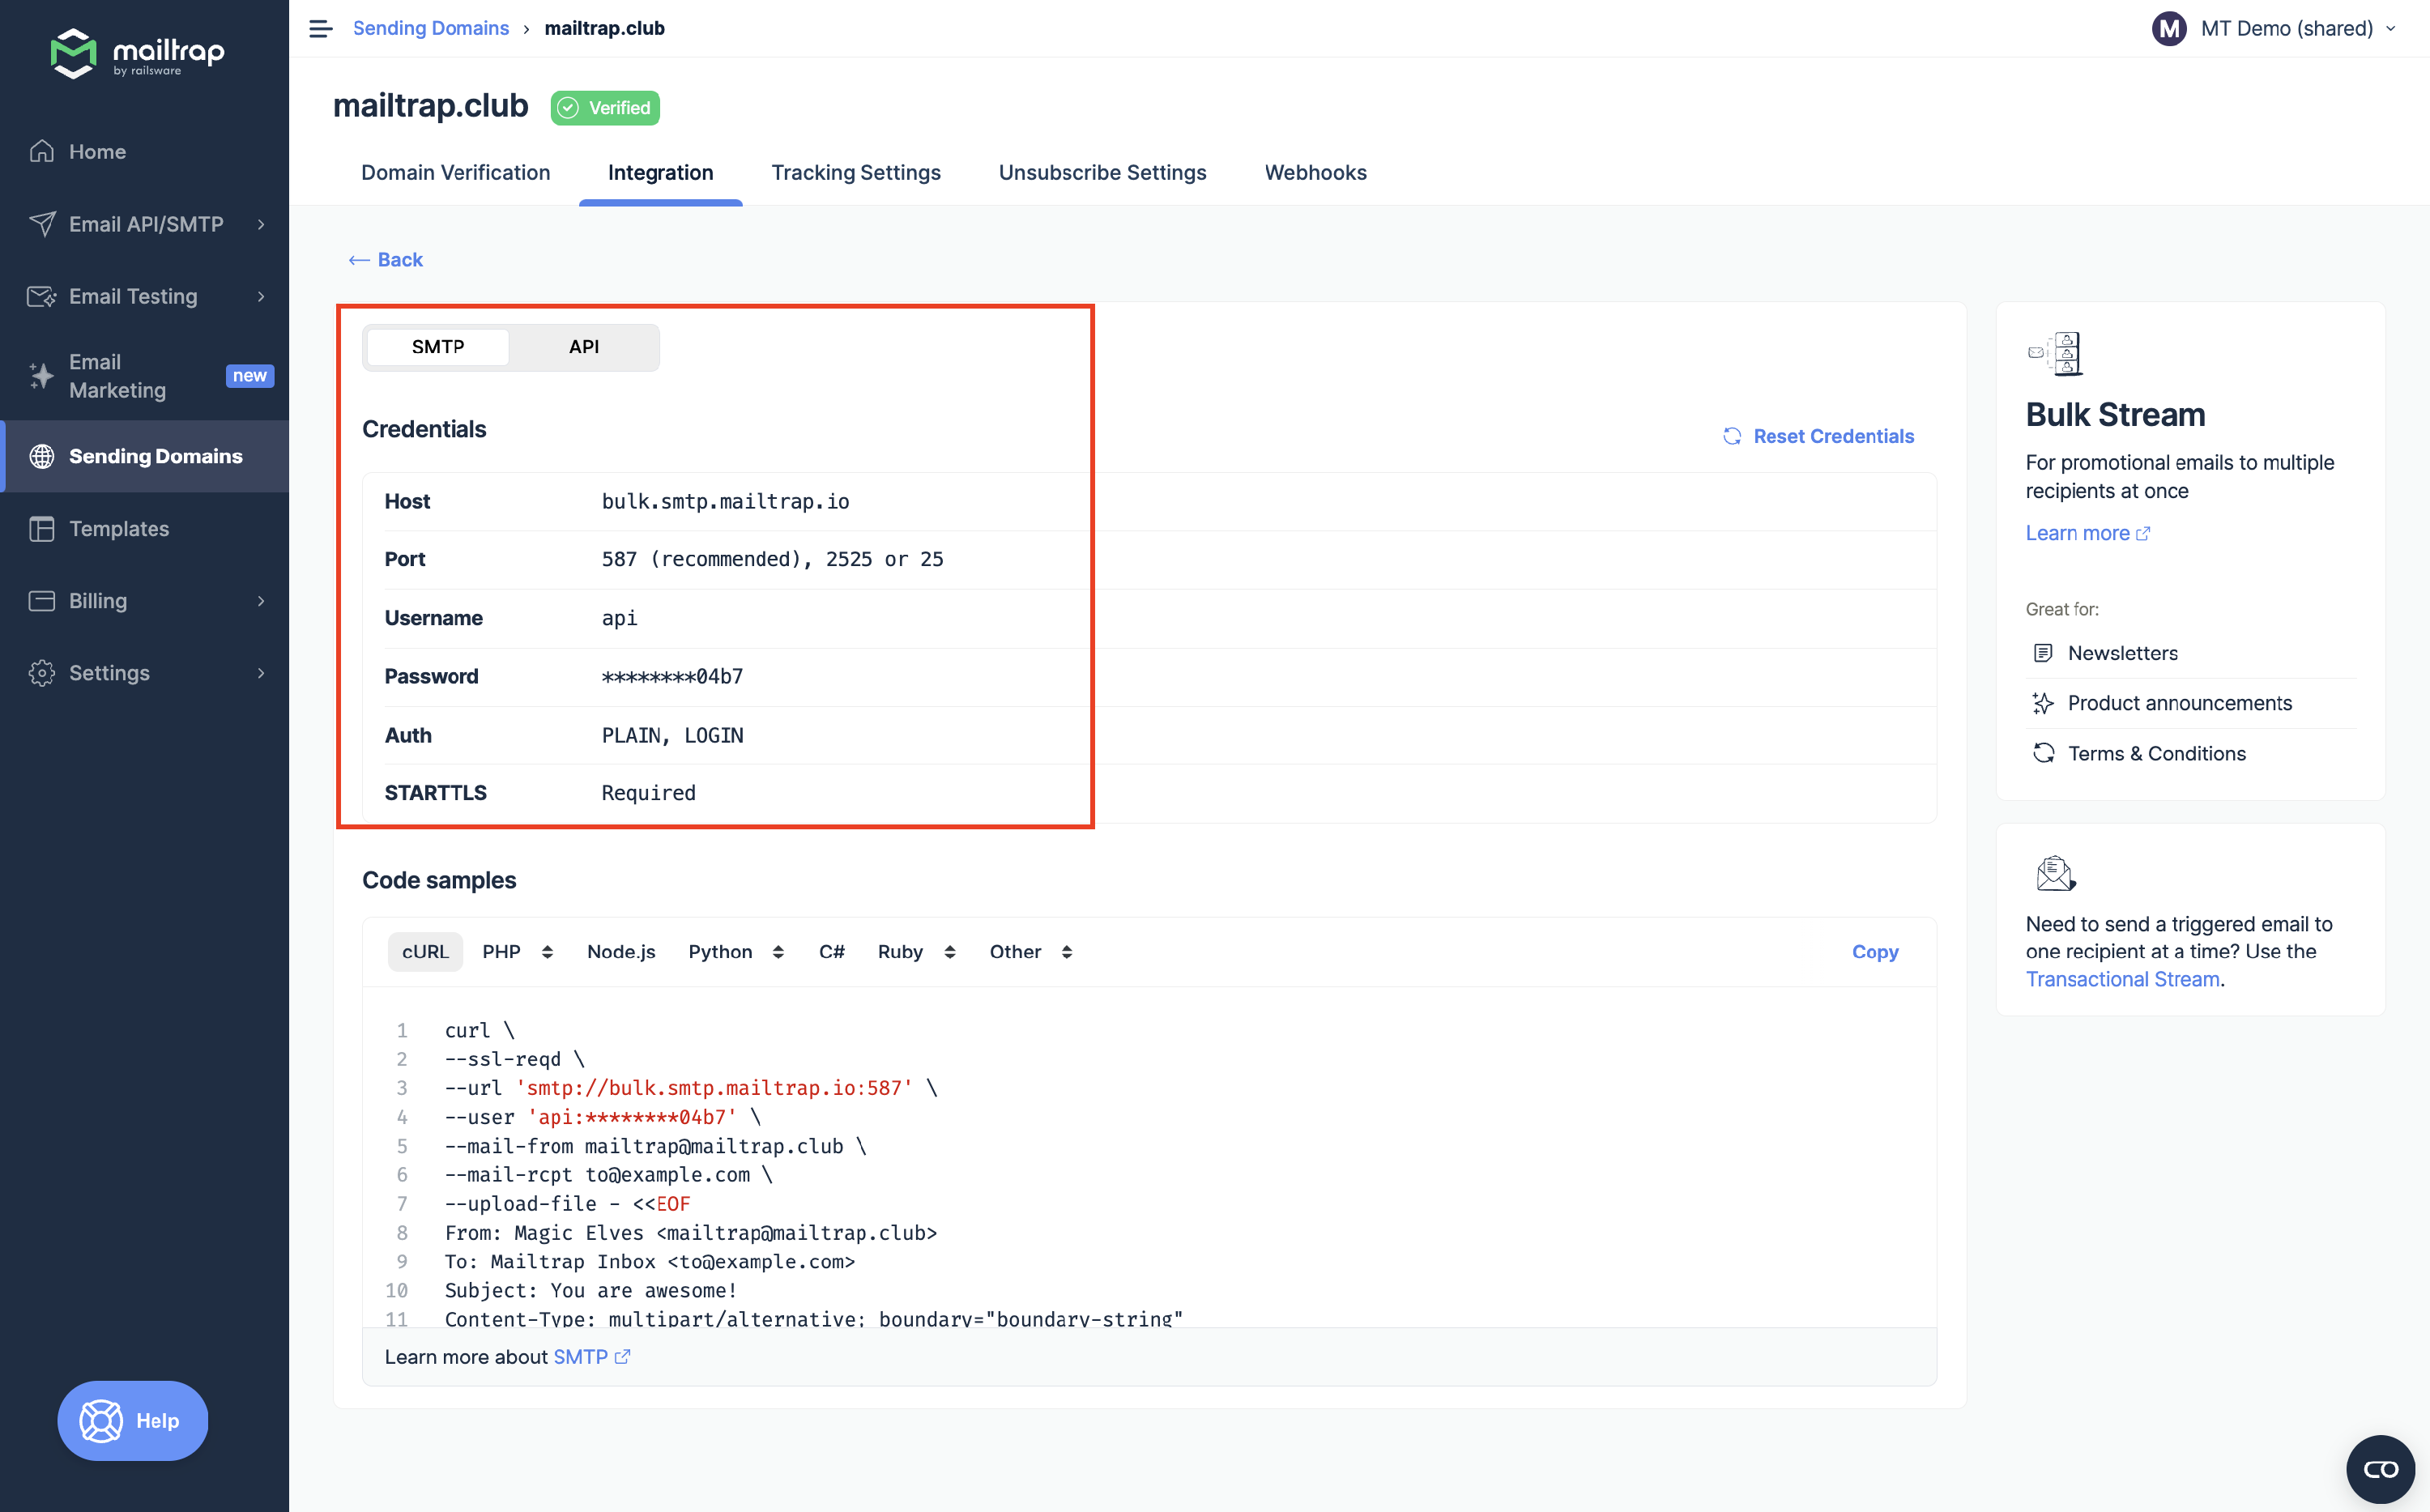This screenshot has height=1512, width=2430.
Task: Click the Reset Credentials refresh icon
Action: [x=1732, y=436]
